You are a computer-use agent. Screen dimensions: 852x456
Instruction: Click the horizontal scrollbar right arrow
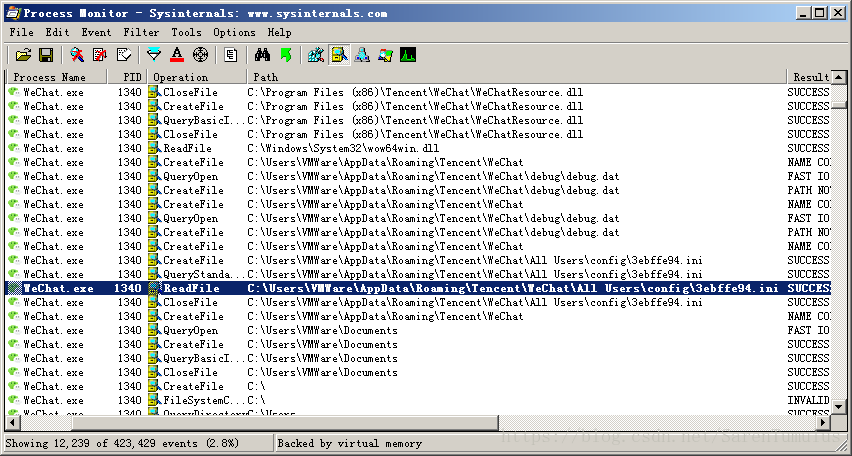[x=824, y=422]
